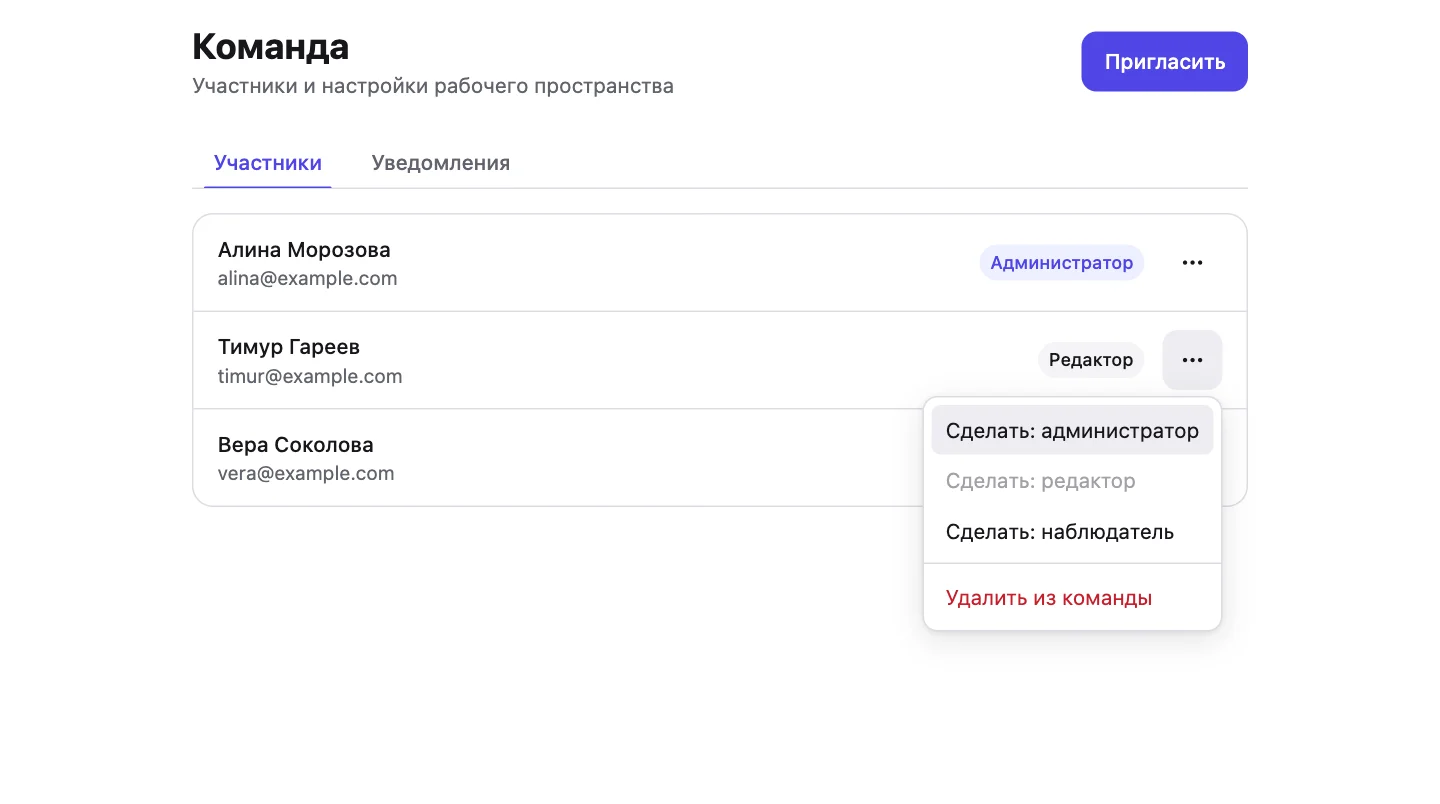The image size is (1440, 804).
Task: Click the Пригласить button
Action: (x=1164, y=62)
